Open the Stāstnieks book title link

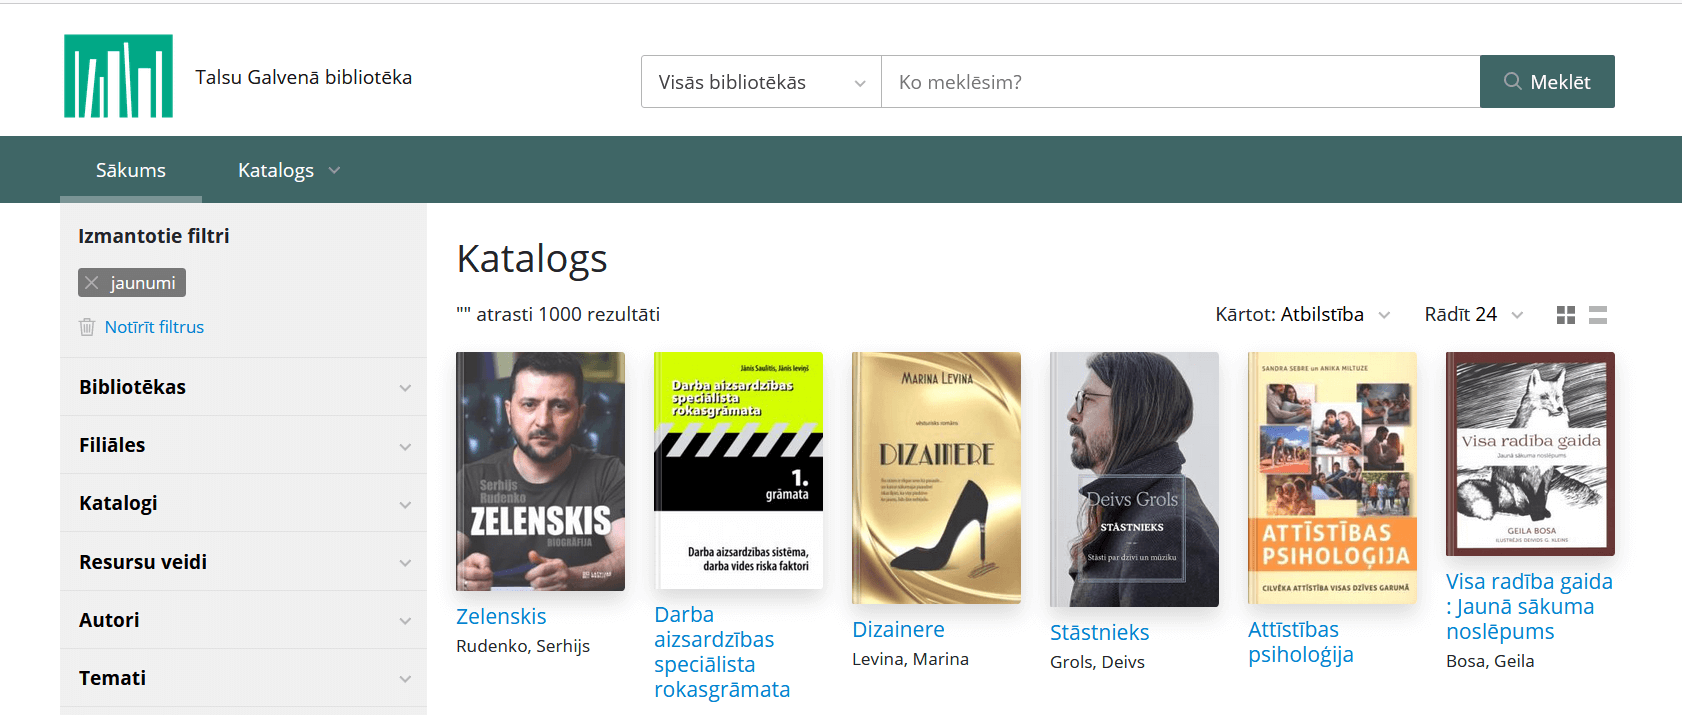[x=1099, y=632]
